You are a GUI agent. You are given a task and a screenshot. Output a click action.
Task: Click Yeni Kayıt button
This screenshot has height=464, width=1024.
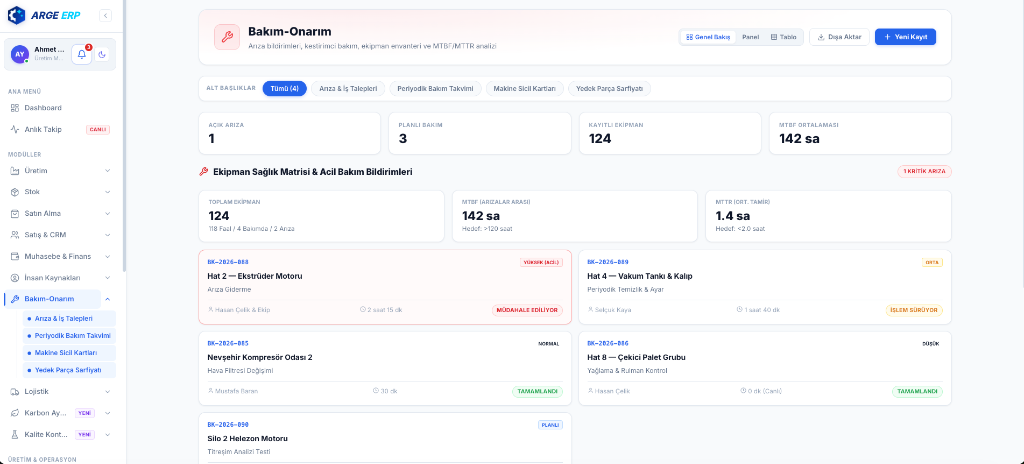point(905,37)
